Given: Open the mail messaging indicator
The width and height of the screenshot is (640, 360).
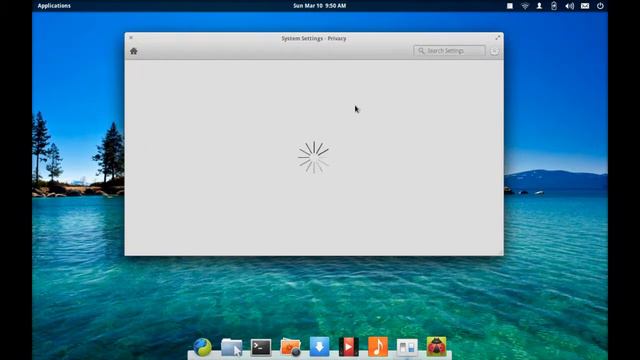Looking at the screenshot, I should click(x=585, y=6).
